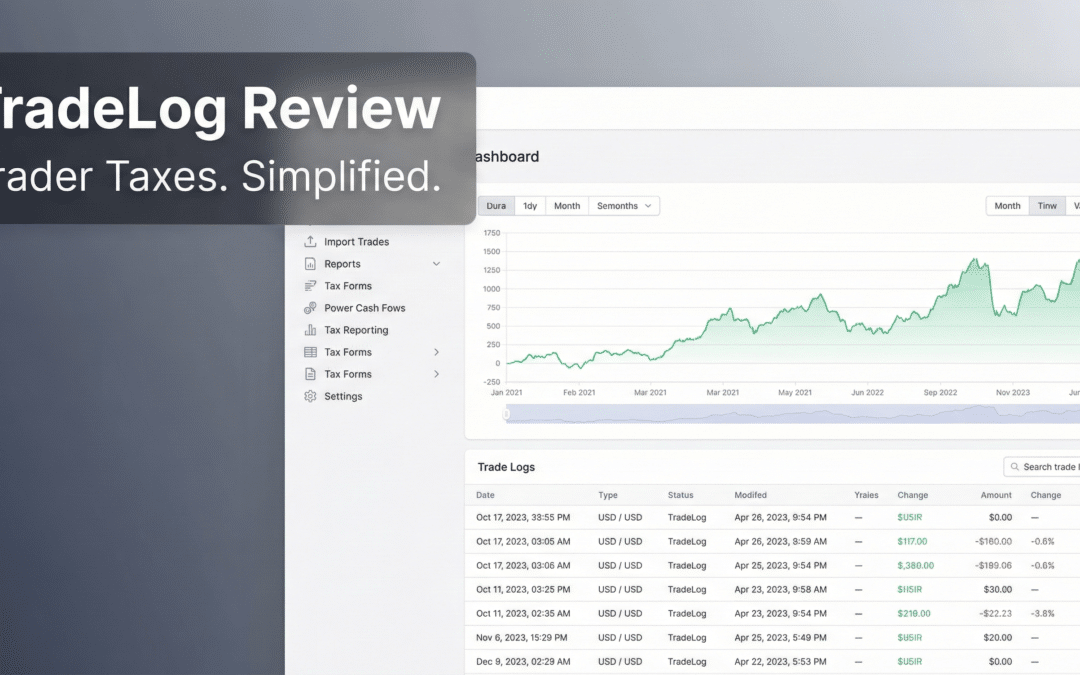Open Tax Reporting page

click(356, 330)
